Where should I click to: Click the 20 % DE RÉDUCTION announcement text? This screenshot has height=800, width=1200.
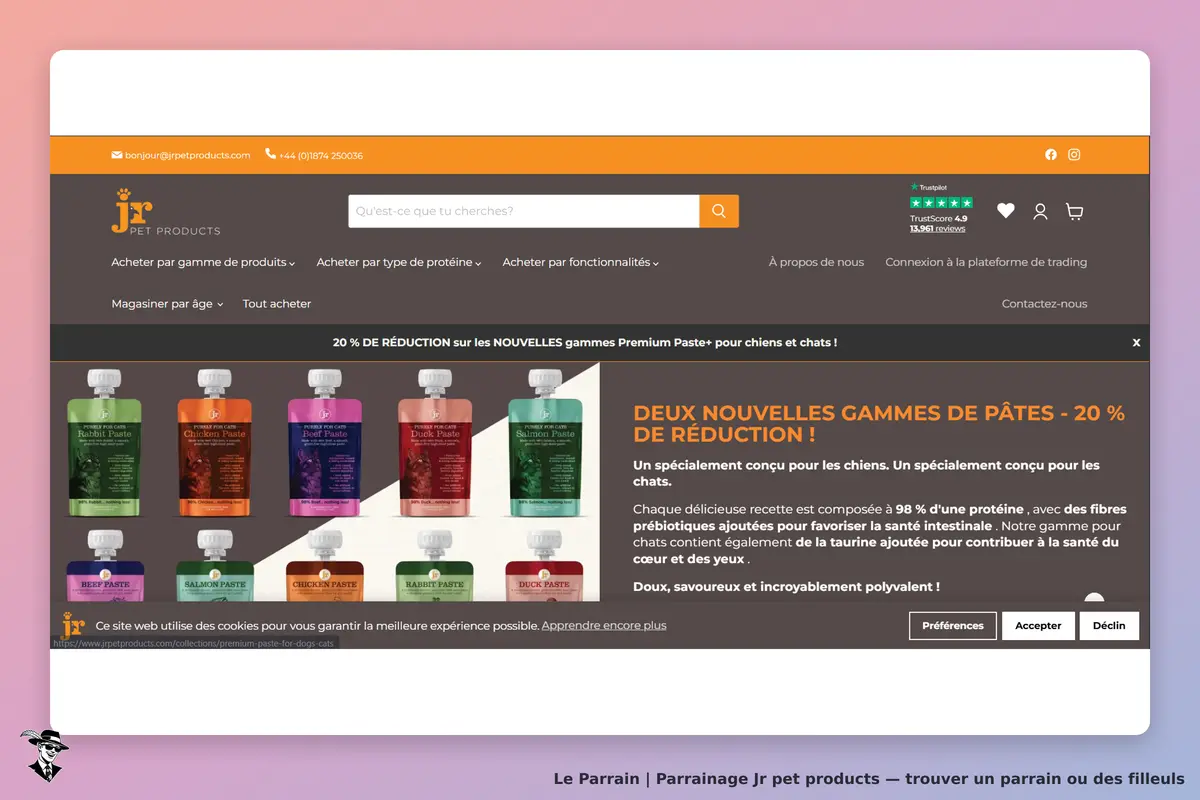(585, 342)
